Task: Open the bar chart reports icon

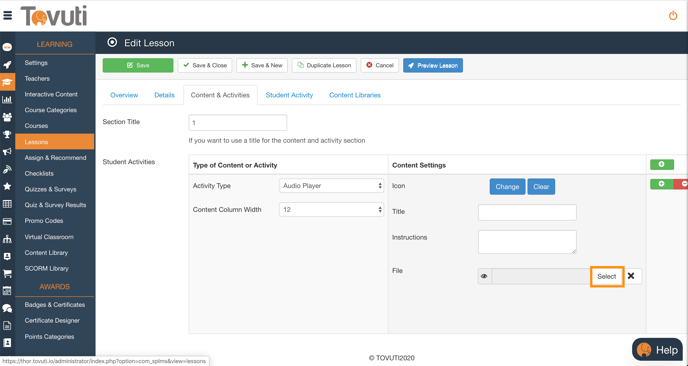Action: (7, 100)
